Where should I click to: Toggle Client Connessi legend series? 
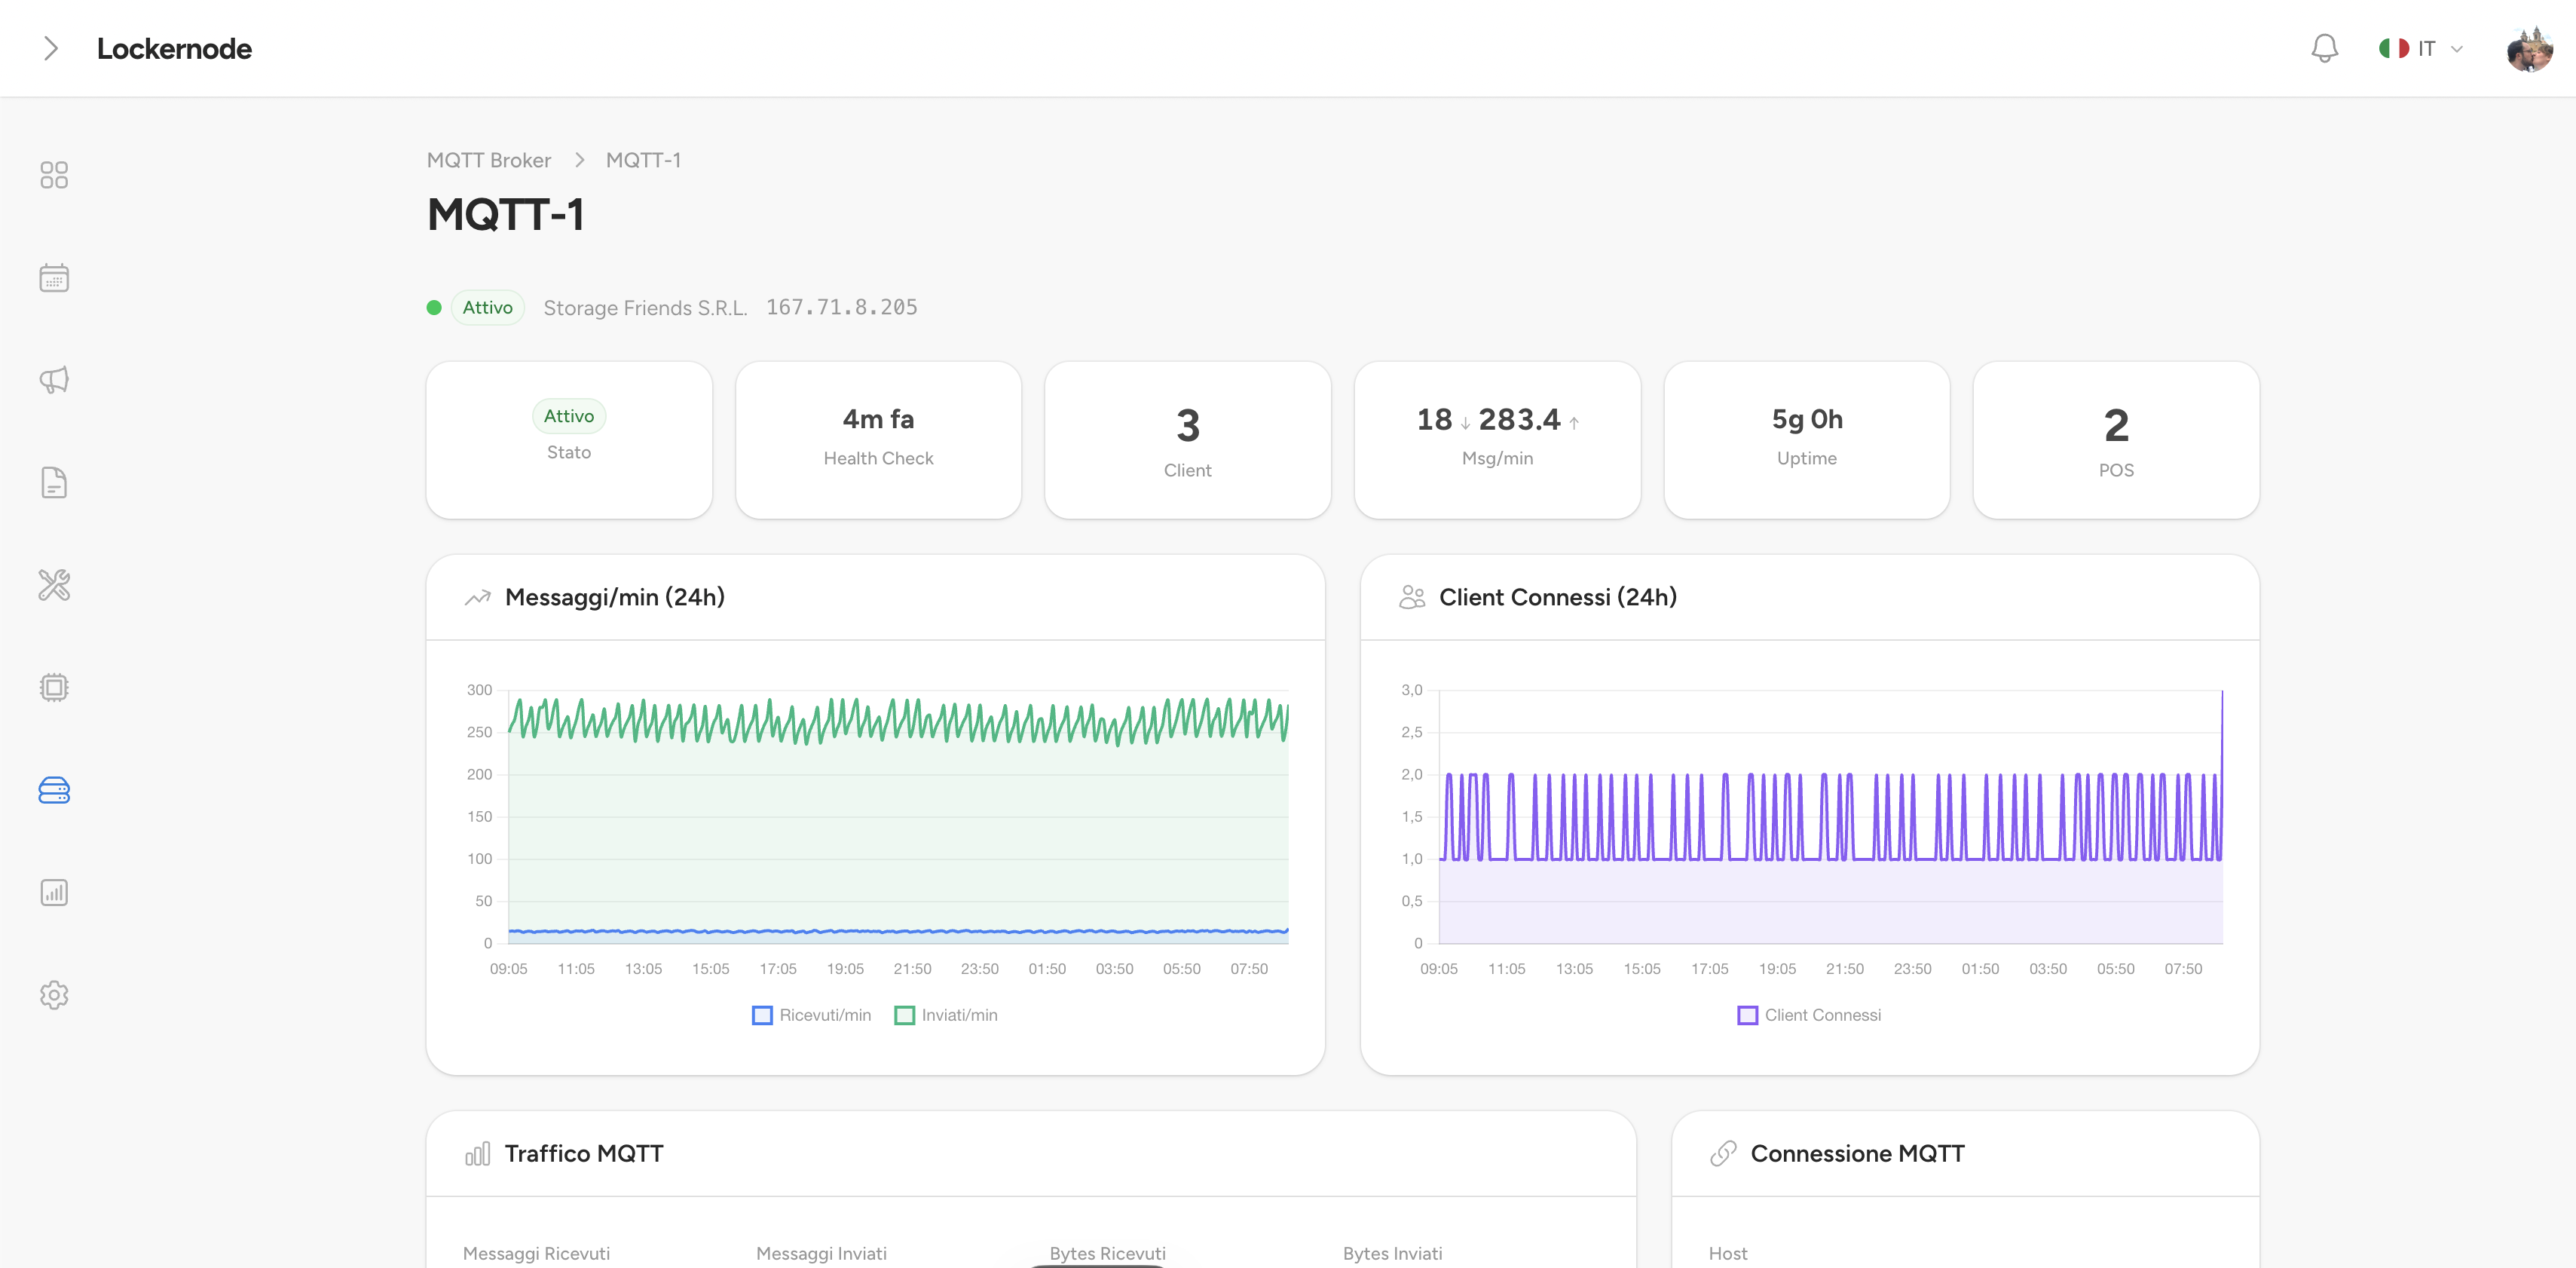(x=1809, y=1015)
